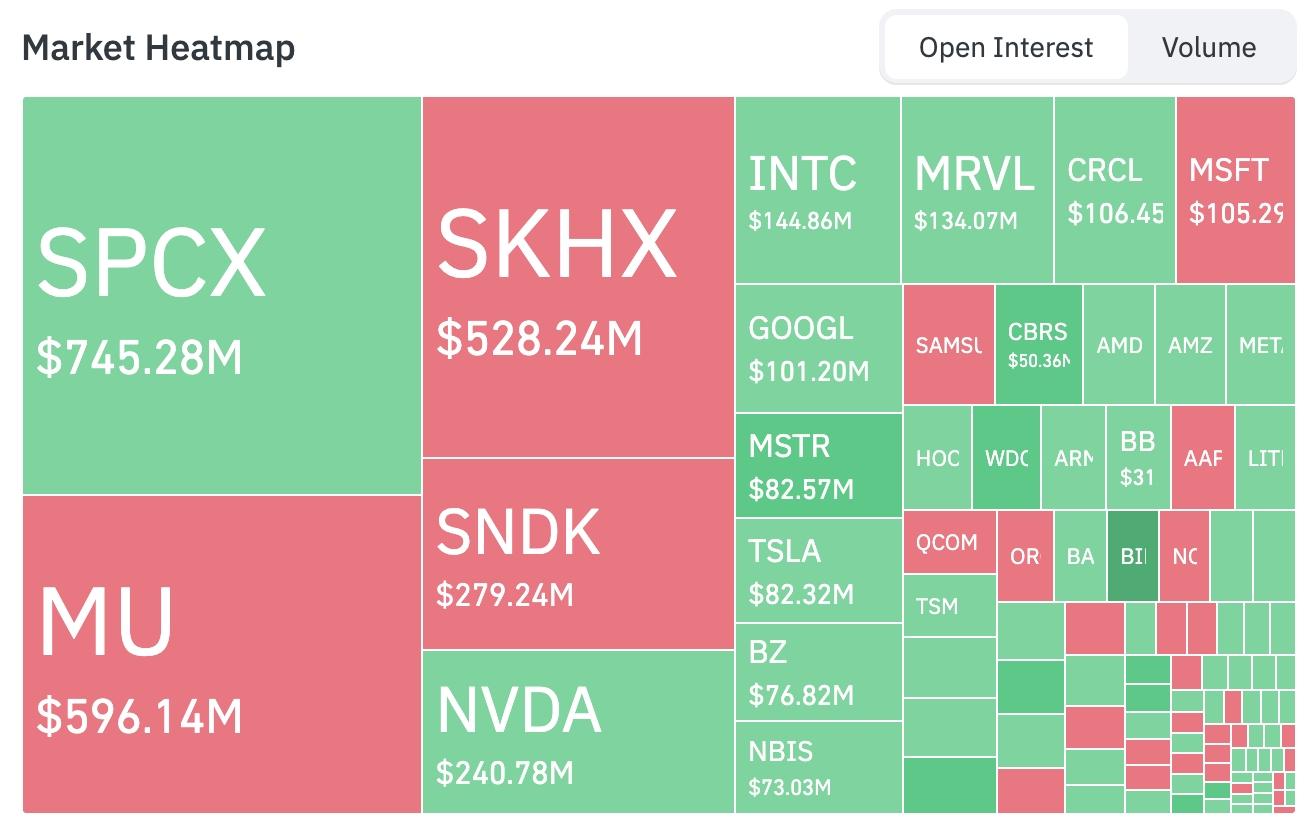
Task: Select the red MSFT tile
Action: (1235, 190)
